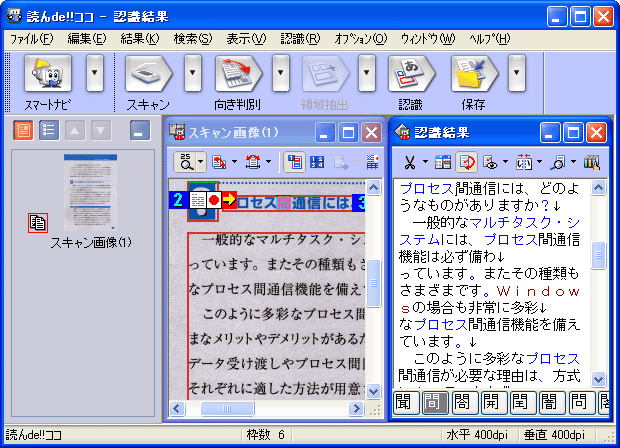
Task: Open the 編集(E) menu
Action: [87, 39]
